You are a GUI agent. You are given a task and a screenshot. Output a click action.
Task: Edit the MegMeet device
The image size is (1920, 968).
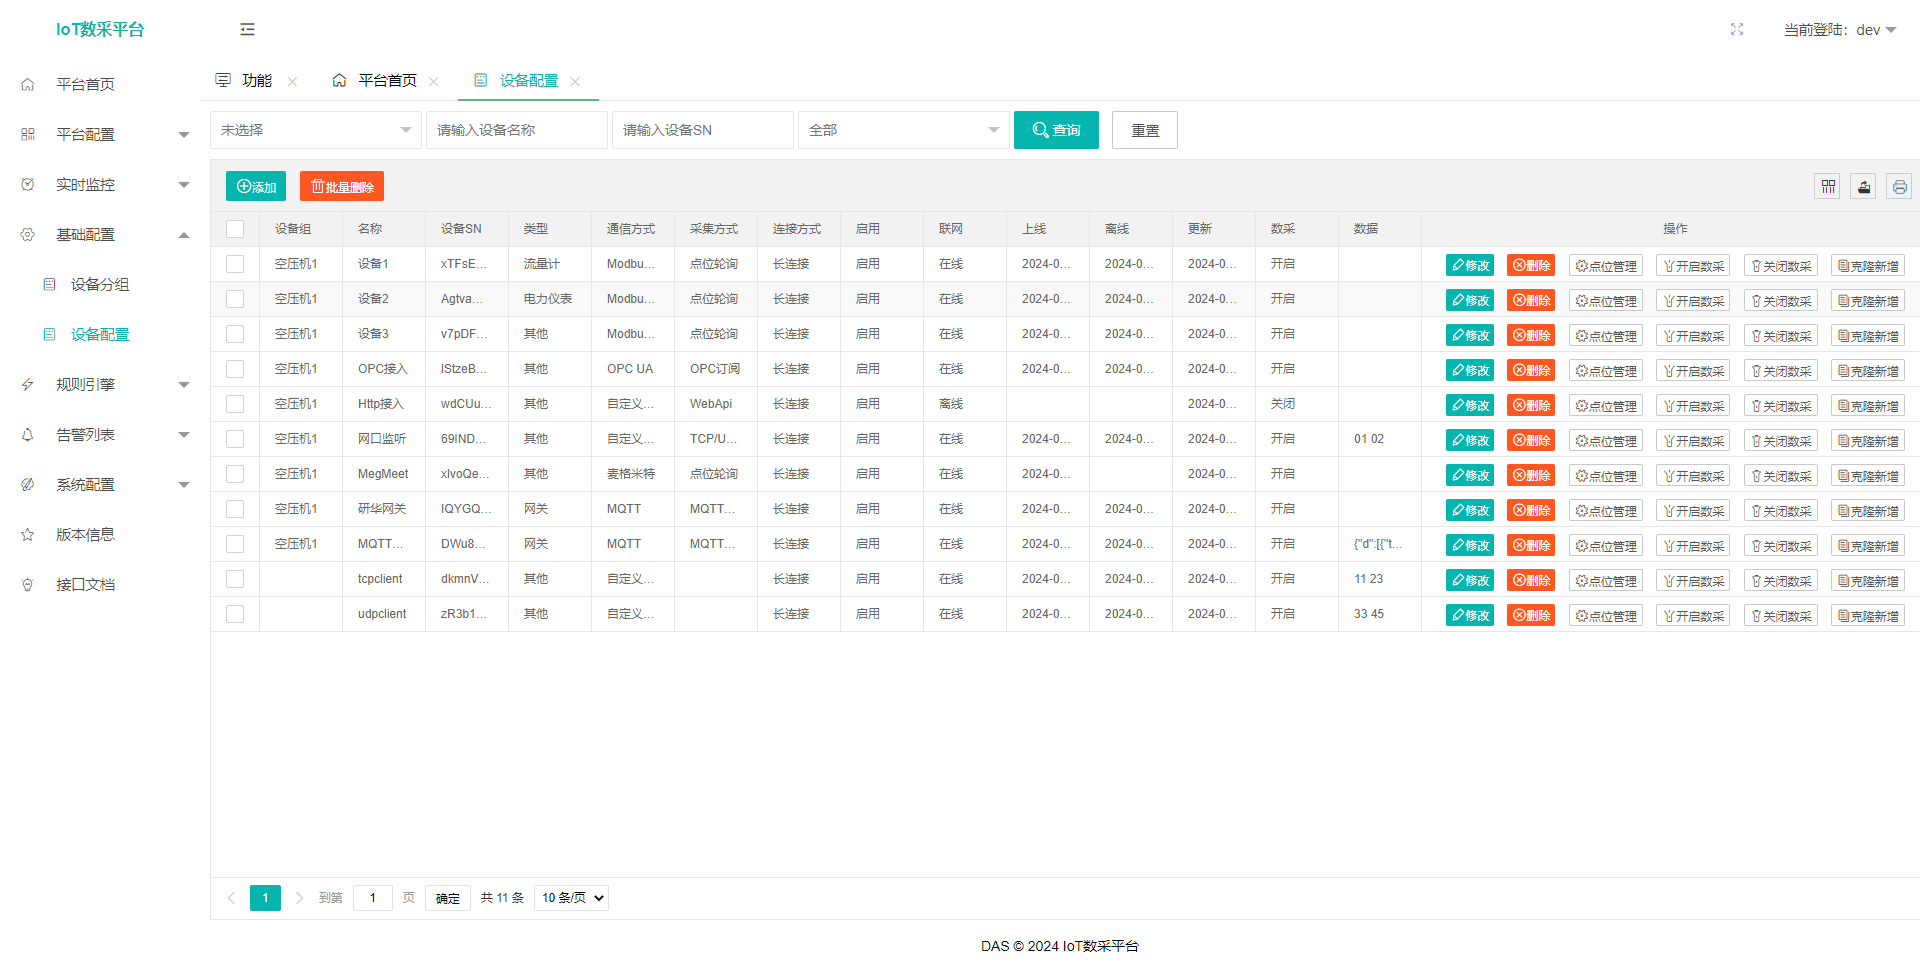1470,475
